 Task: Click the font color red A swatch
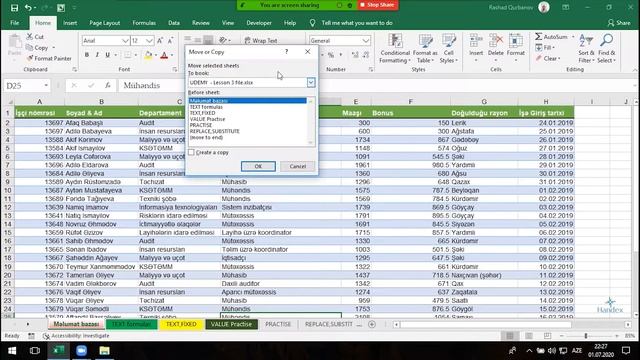coord(164,55)
